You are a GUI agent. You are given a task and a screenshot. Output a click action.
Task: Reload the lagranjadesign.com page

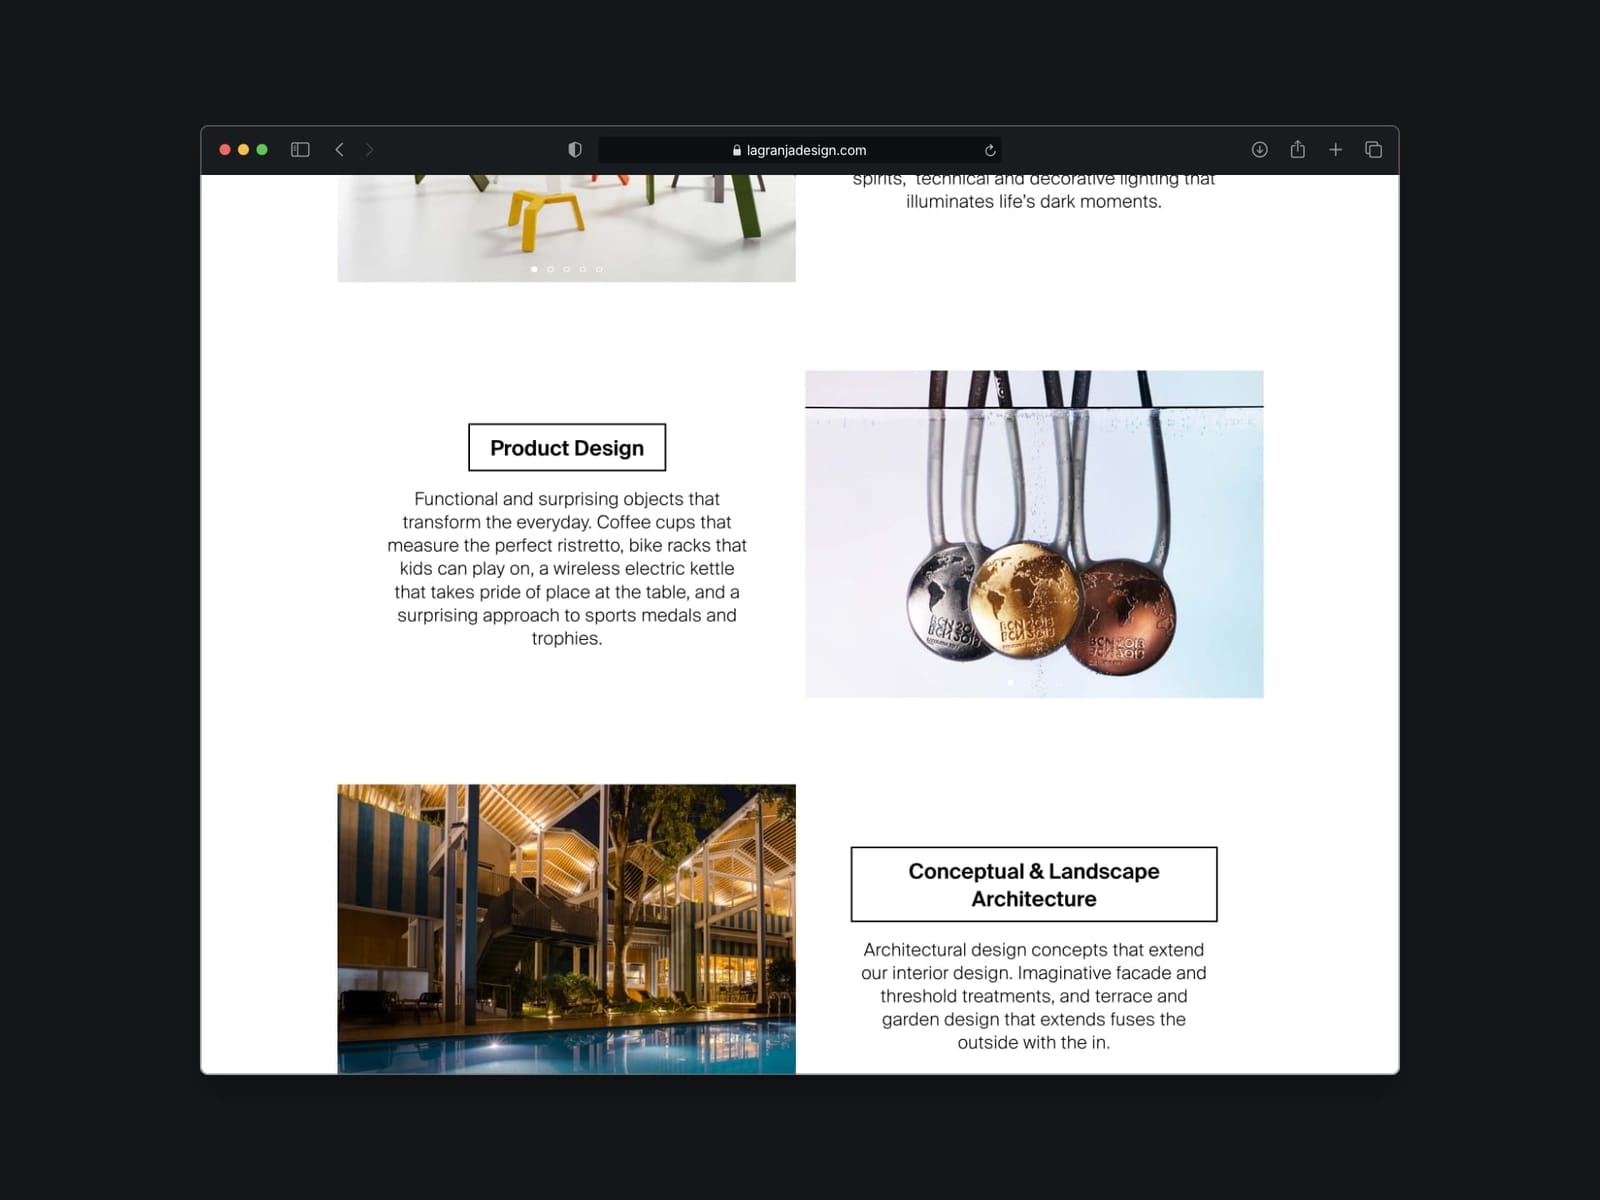click(990, 150)
